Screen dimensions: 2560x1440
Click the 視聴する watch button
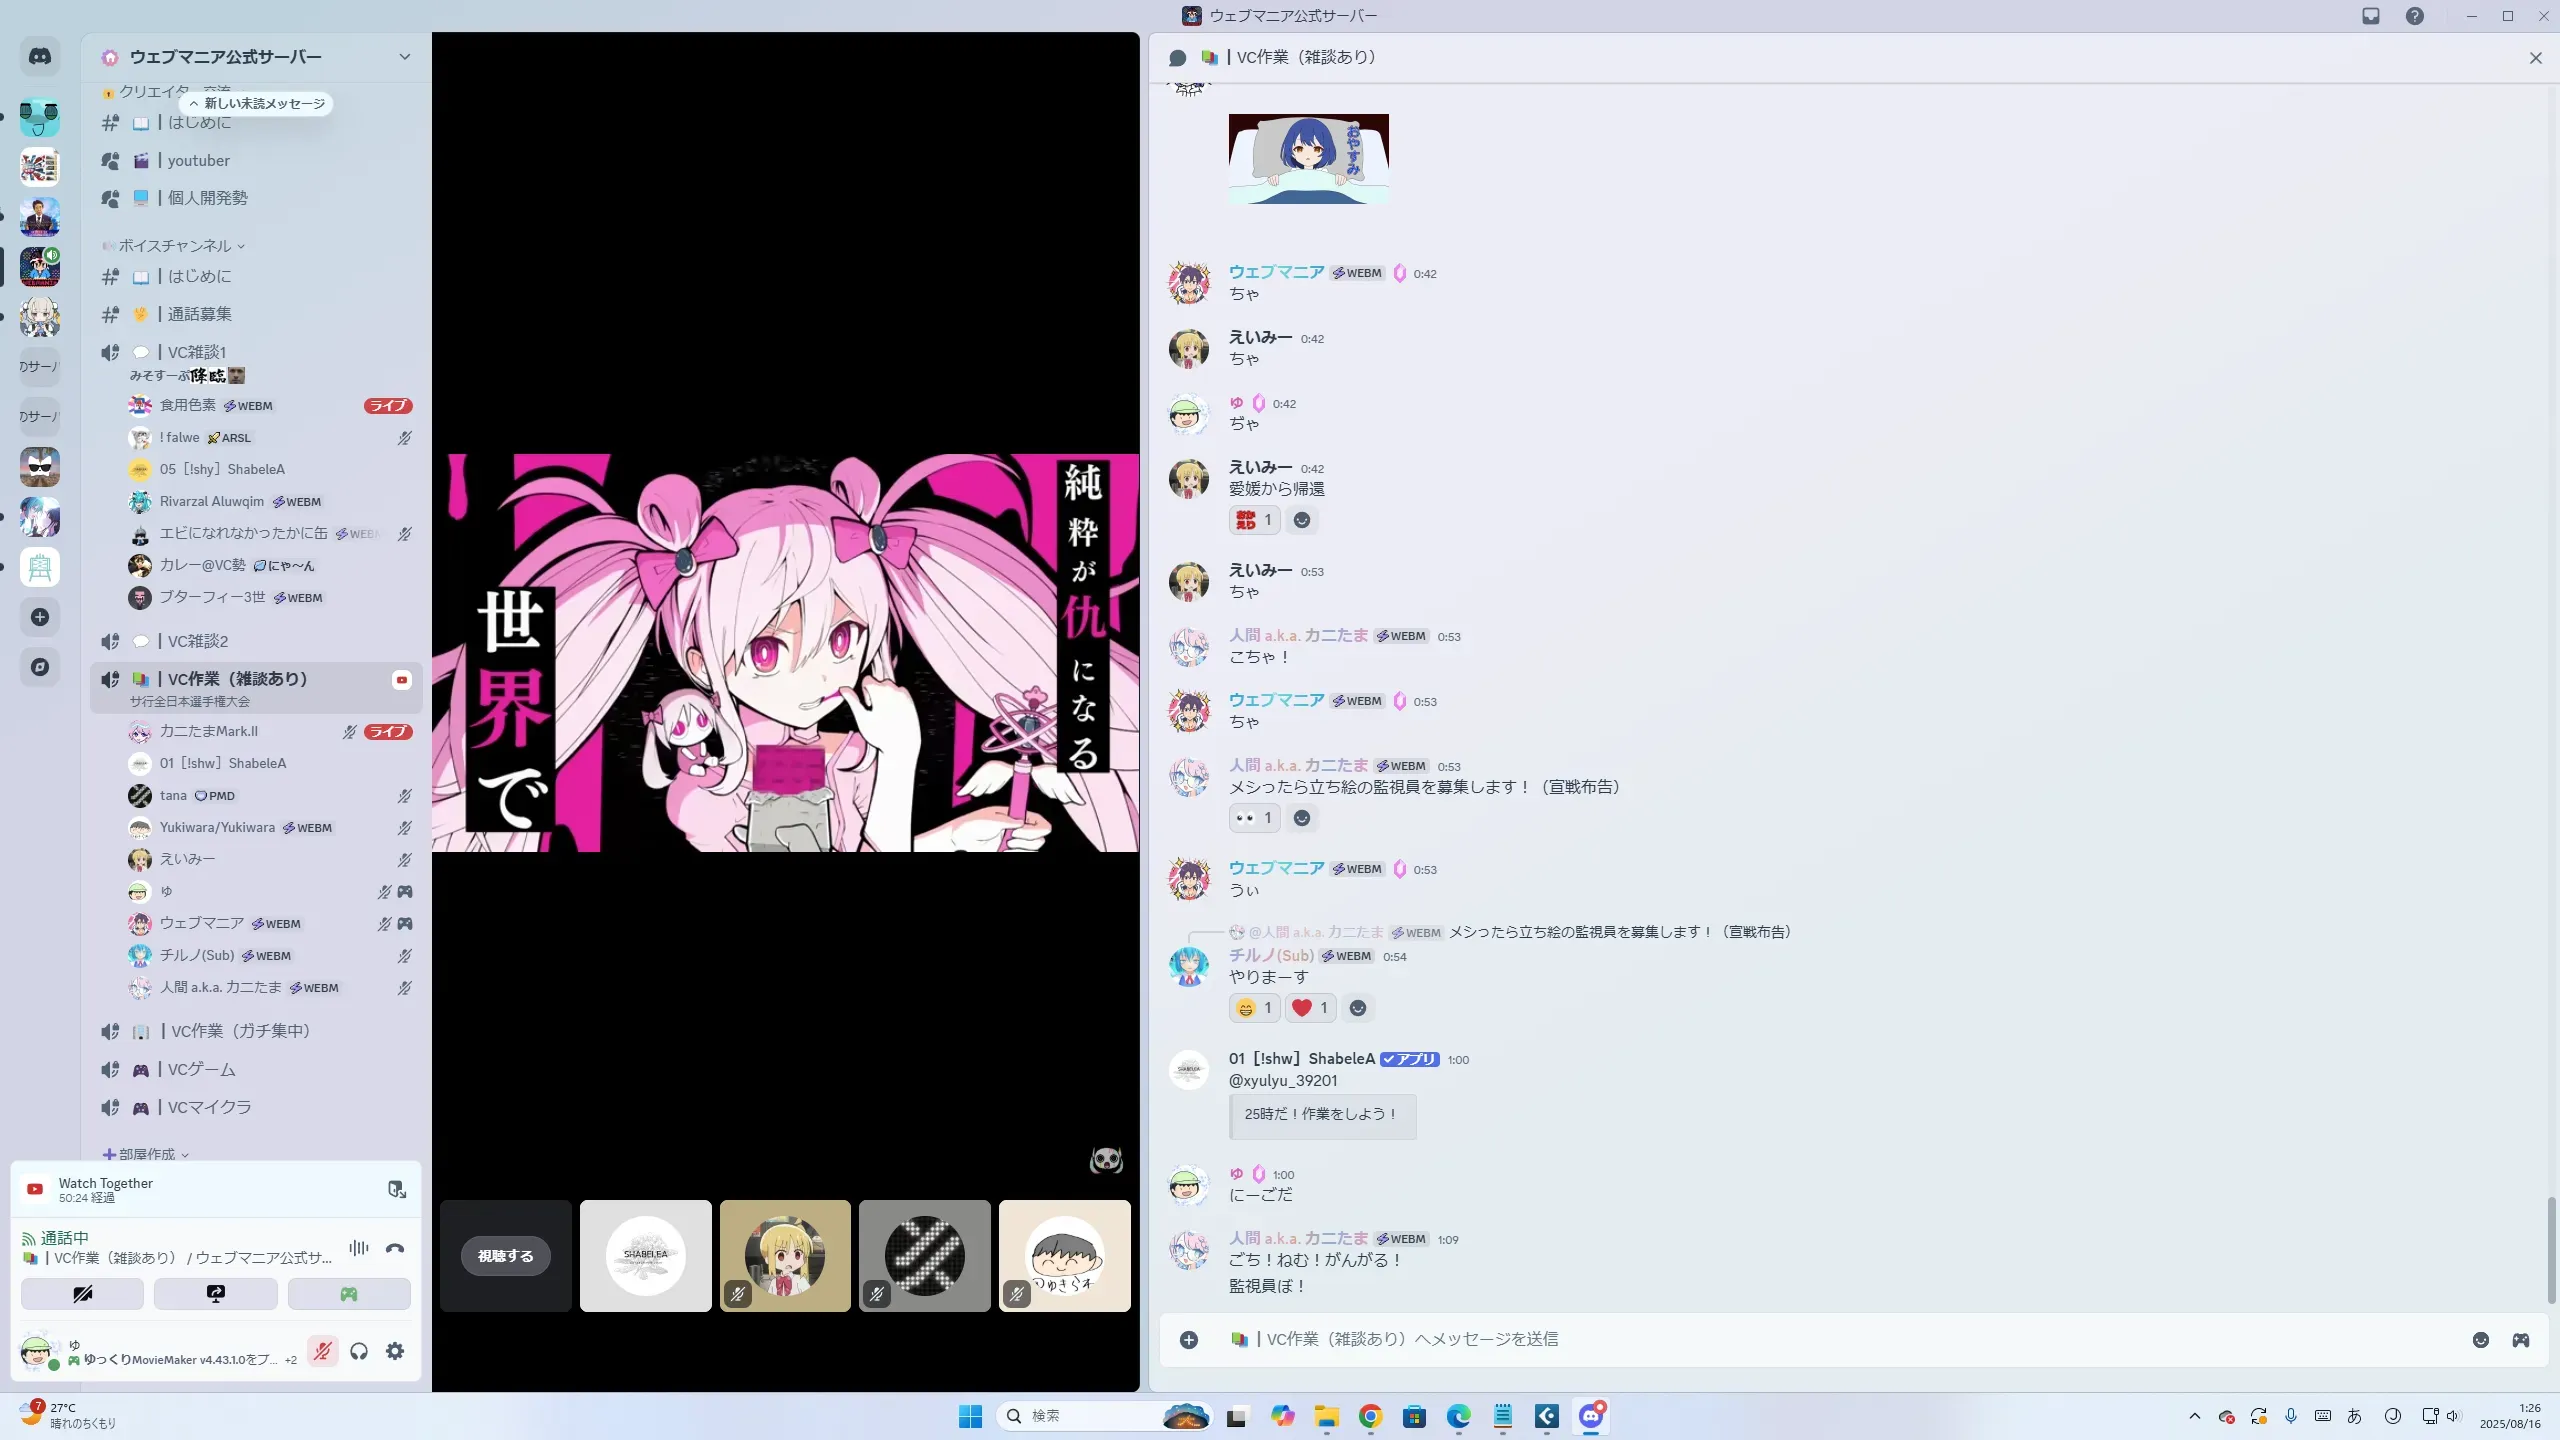505,1256
